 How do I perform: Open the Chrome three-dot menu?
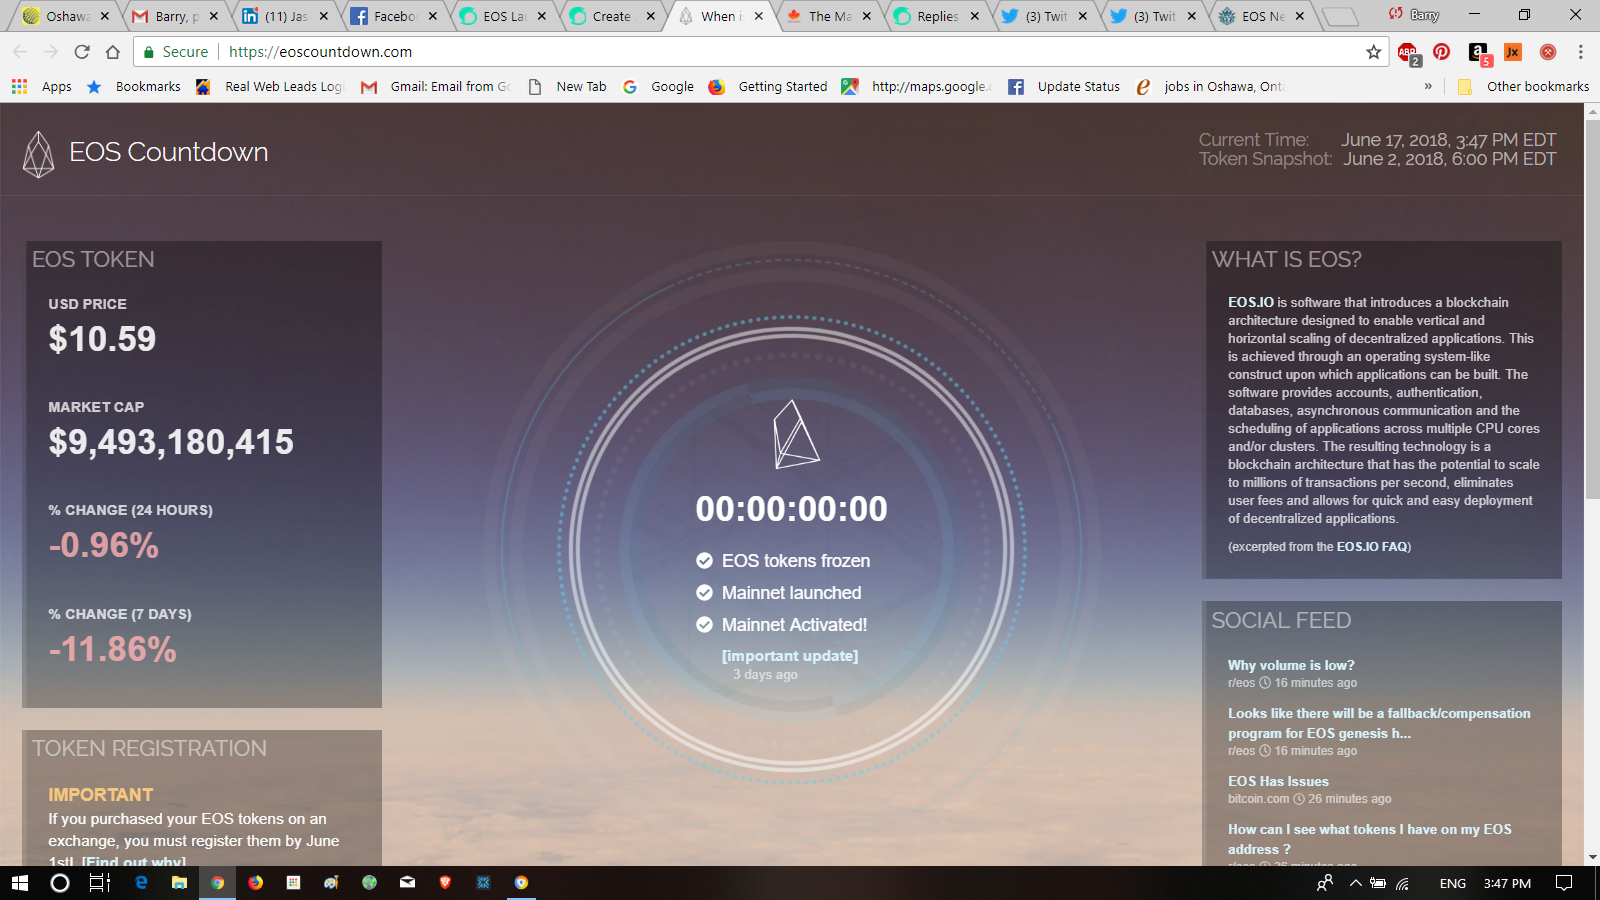coord(1581,52)
